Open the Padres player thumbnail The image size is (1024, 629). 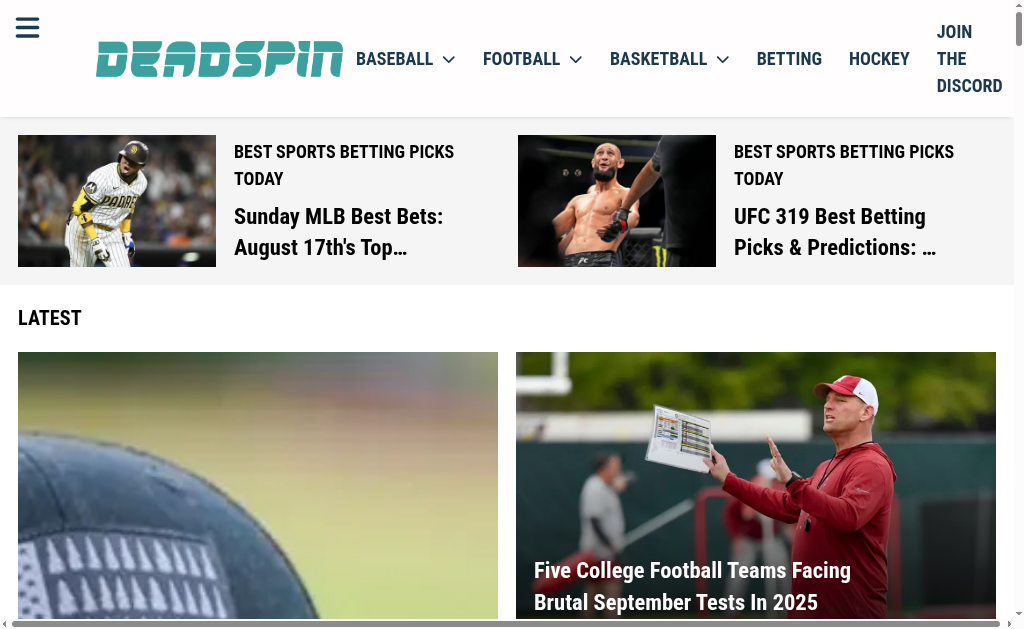[117, 201]
